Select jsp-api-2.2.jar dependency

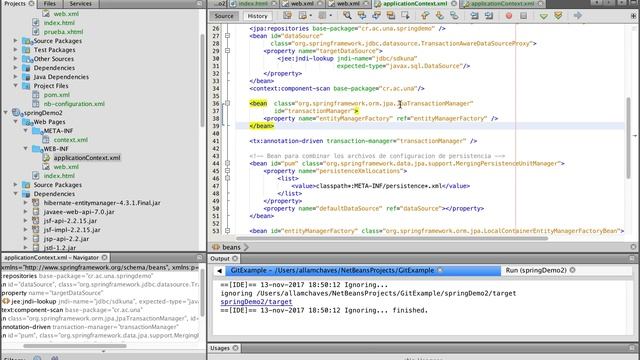(66, 239)
